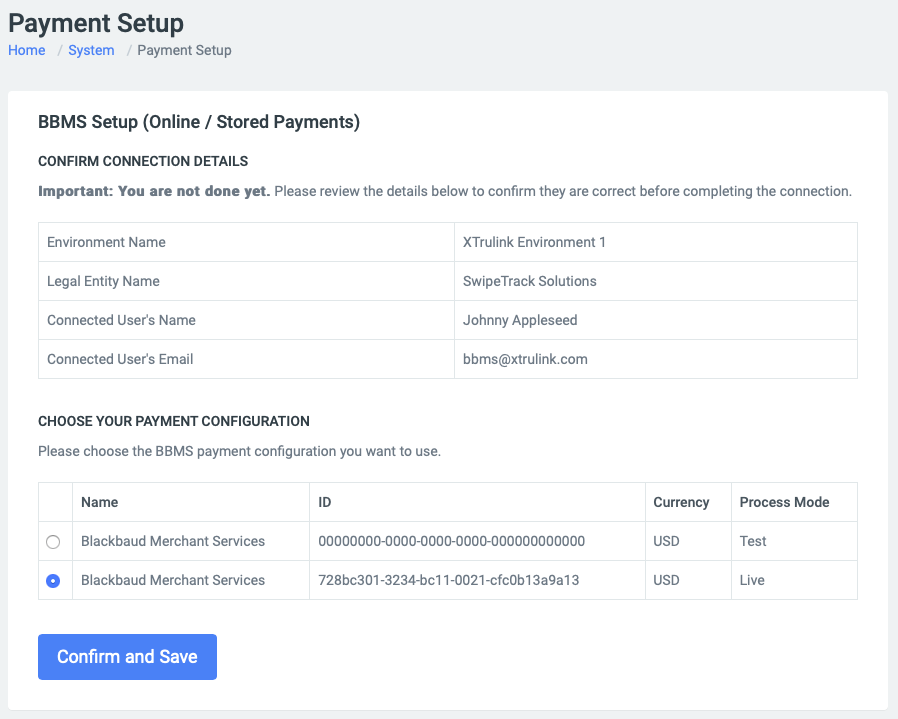Click 'Please choose the BBMS payment configuration' text
898x719 pixels.
click(x=239, y=451)
